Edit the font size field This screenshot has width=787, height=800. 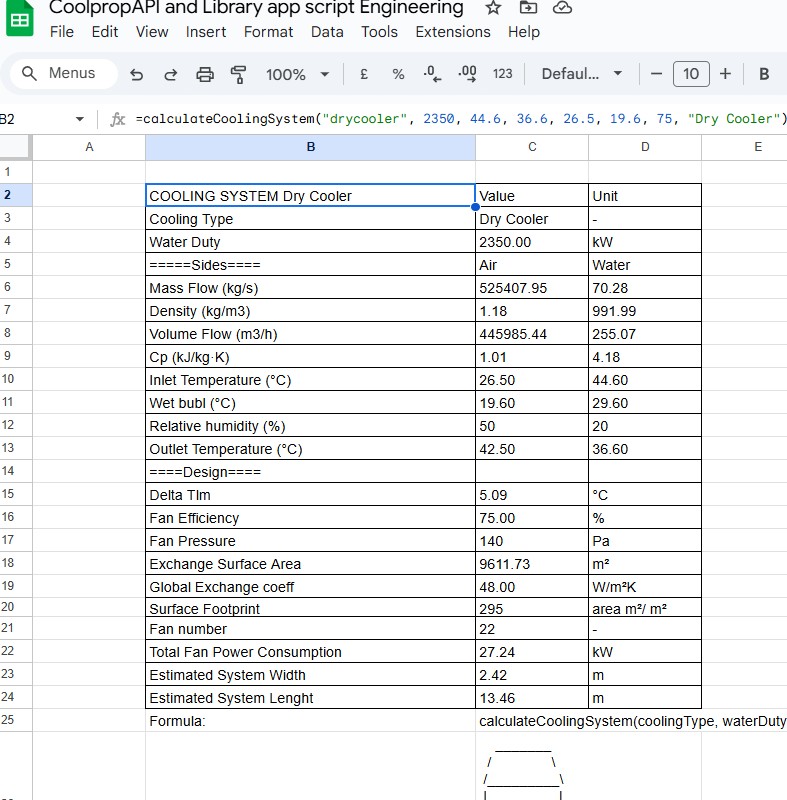pos(691,74)
